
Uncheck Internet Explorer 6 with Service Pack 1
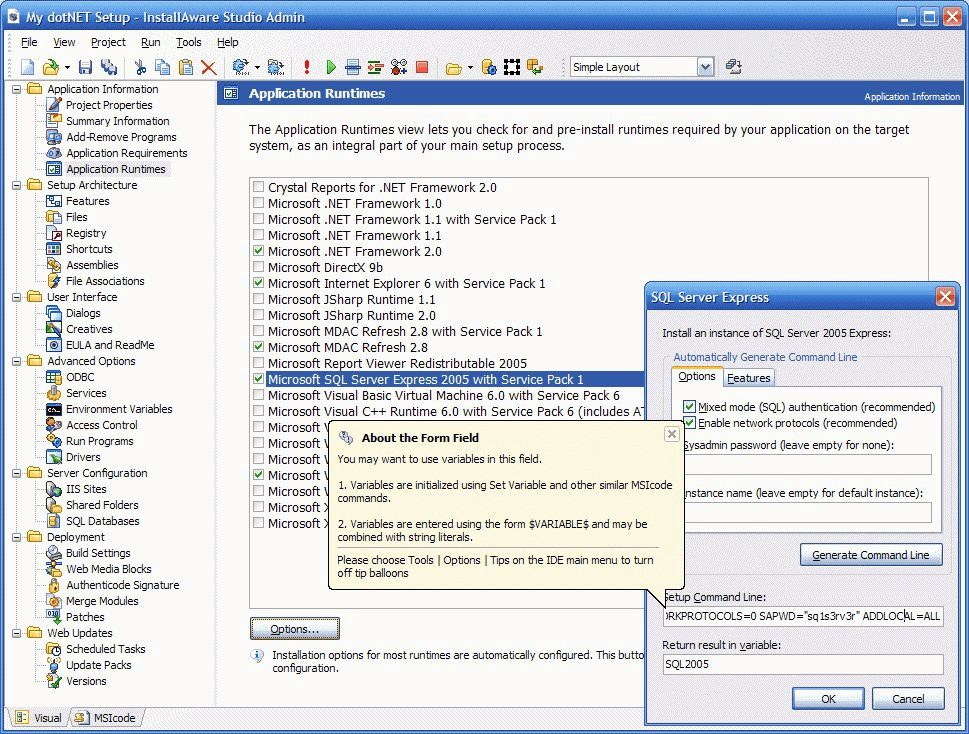[x=258, y=283]
